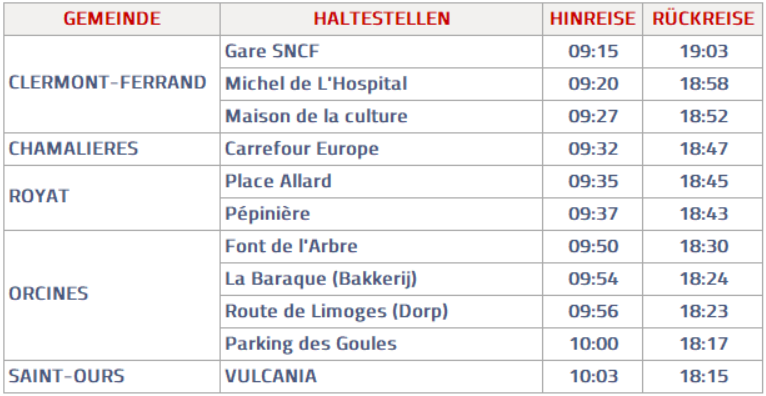This screenshot has height=396, width=766.
Task: Select the Route de Limoges (Dorp) stop
Action: (336, 311)
